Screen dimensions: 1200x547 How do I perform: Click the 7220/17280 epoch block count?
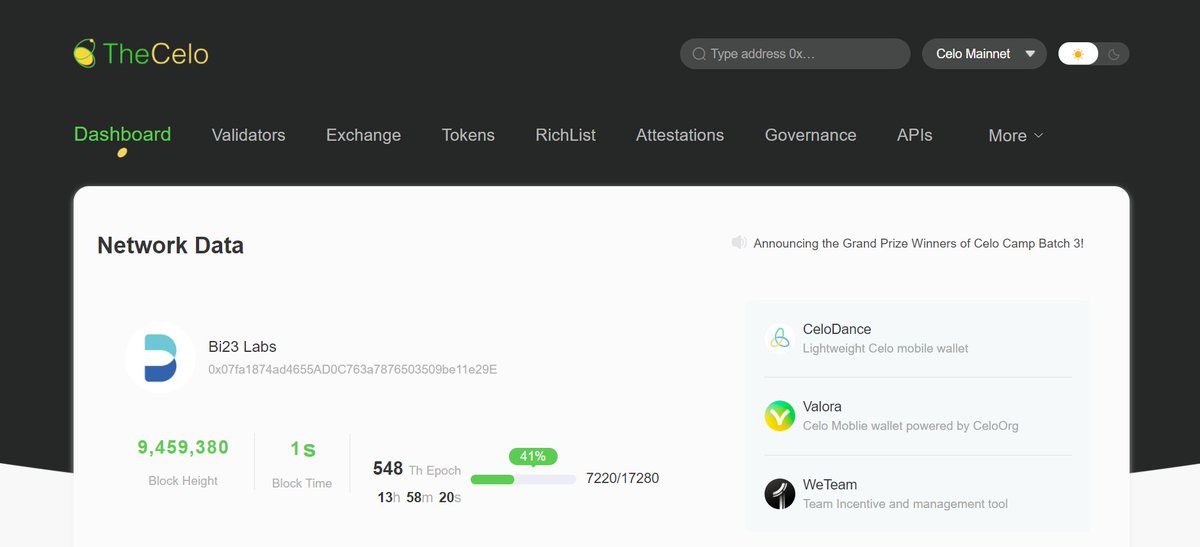[x=622, y=478]
